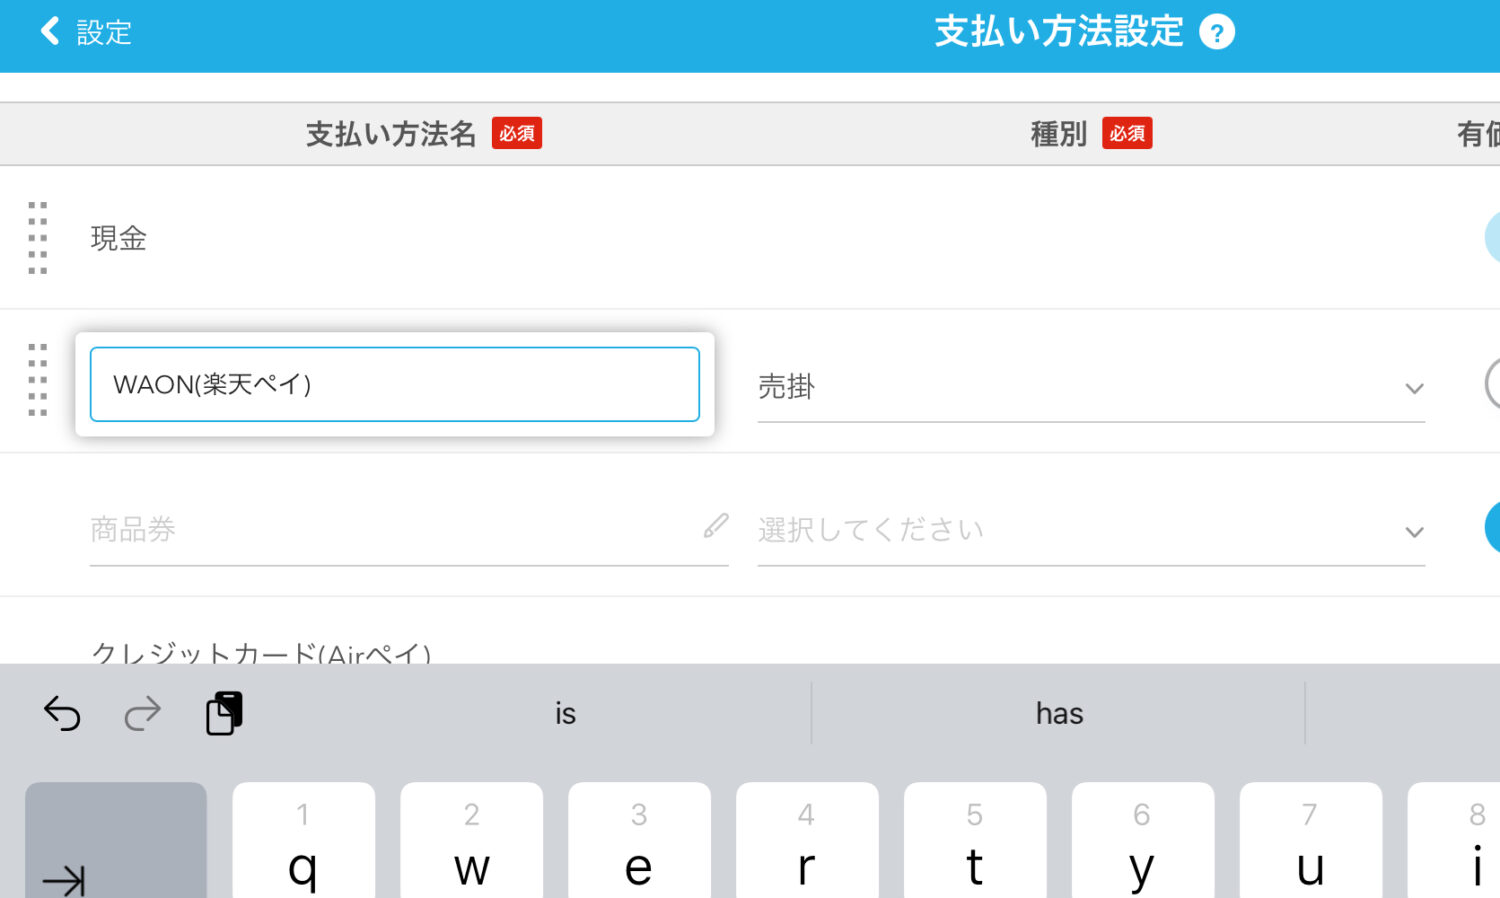Tap the y key
Viewport: 1500px width, 898px height.
[1143, 840]
